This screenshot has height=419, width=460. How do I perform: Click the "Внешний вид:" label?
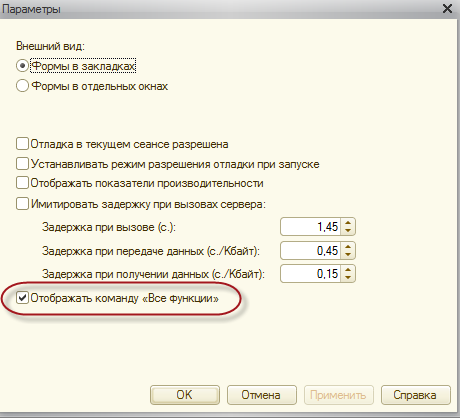click(x=50, y=46)
